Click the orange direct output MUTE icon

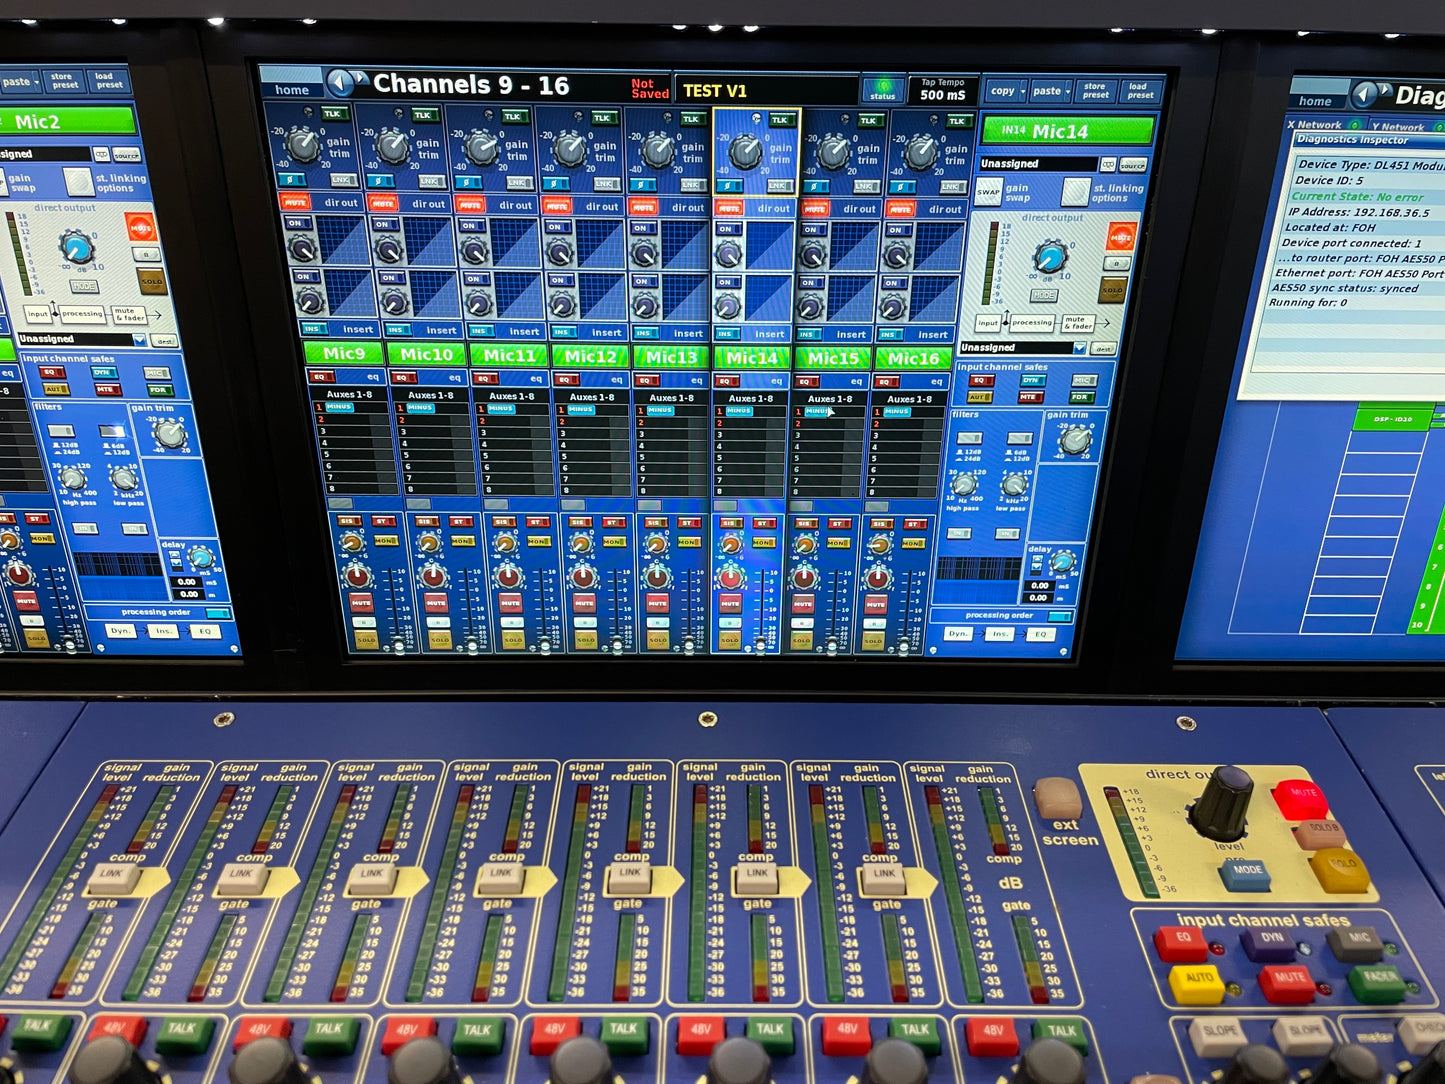point(1121,237)
